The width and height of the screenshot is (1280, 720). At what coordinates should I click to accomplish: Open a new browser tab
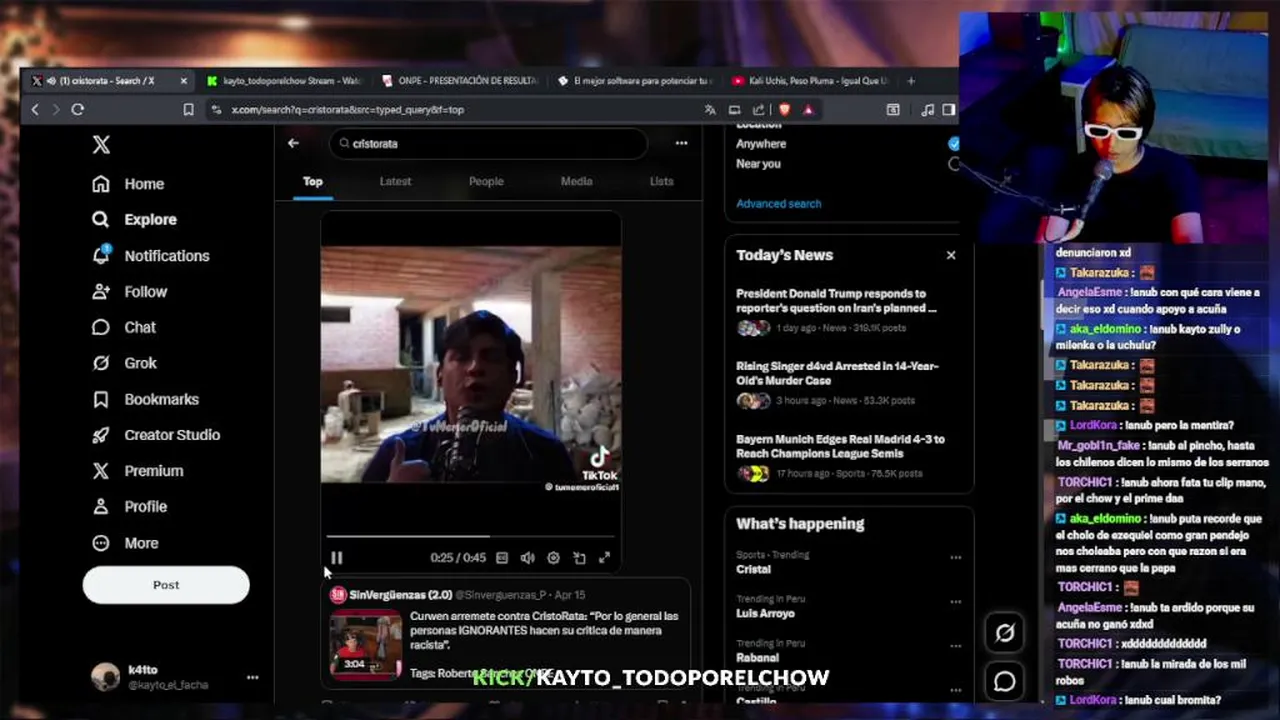(910, 80)
